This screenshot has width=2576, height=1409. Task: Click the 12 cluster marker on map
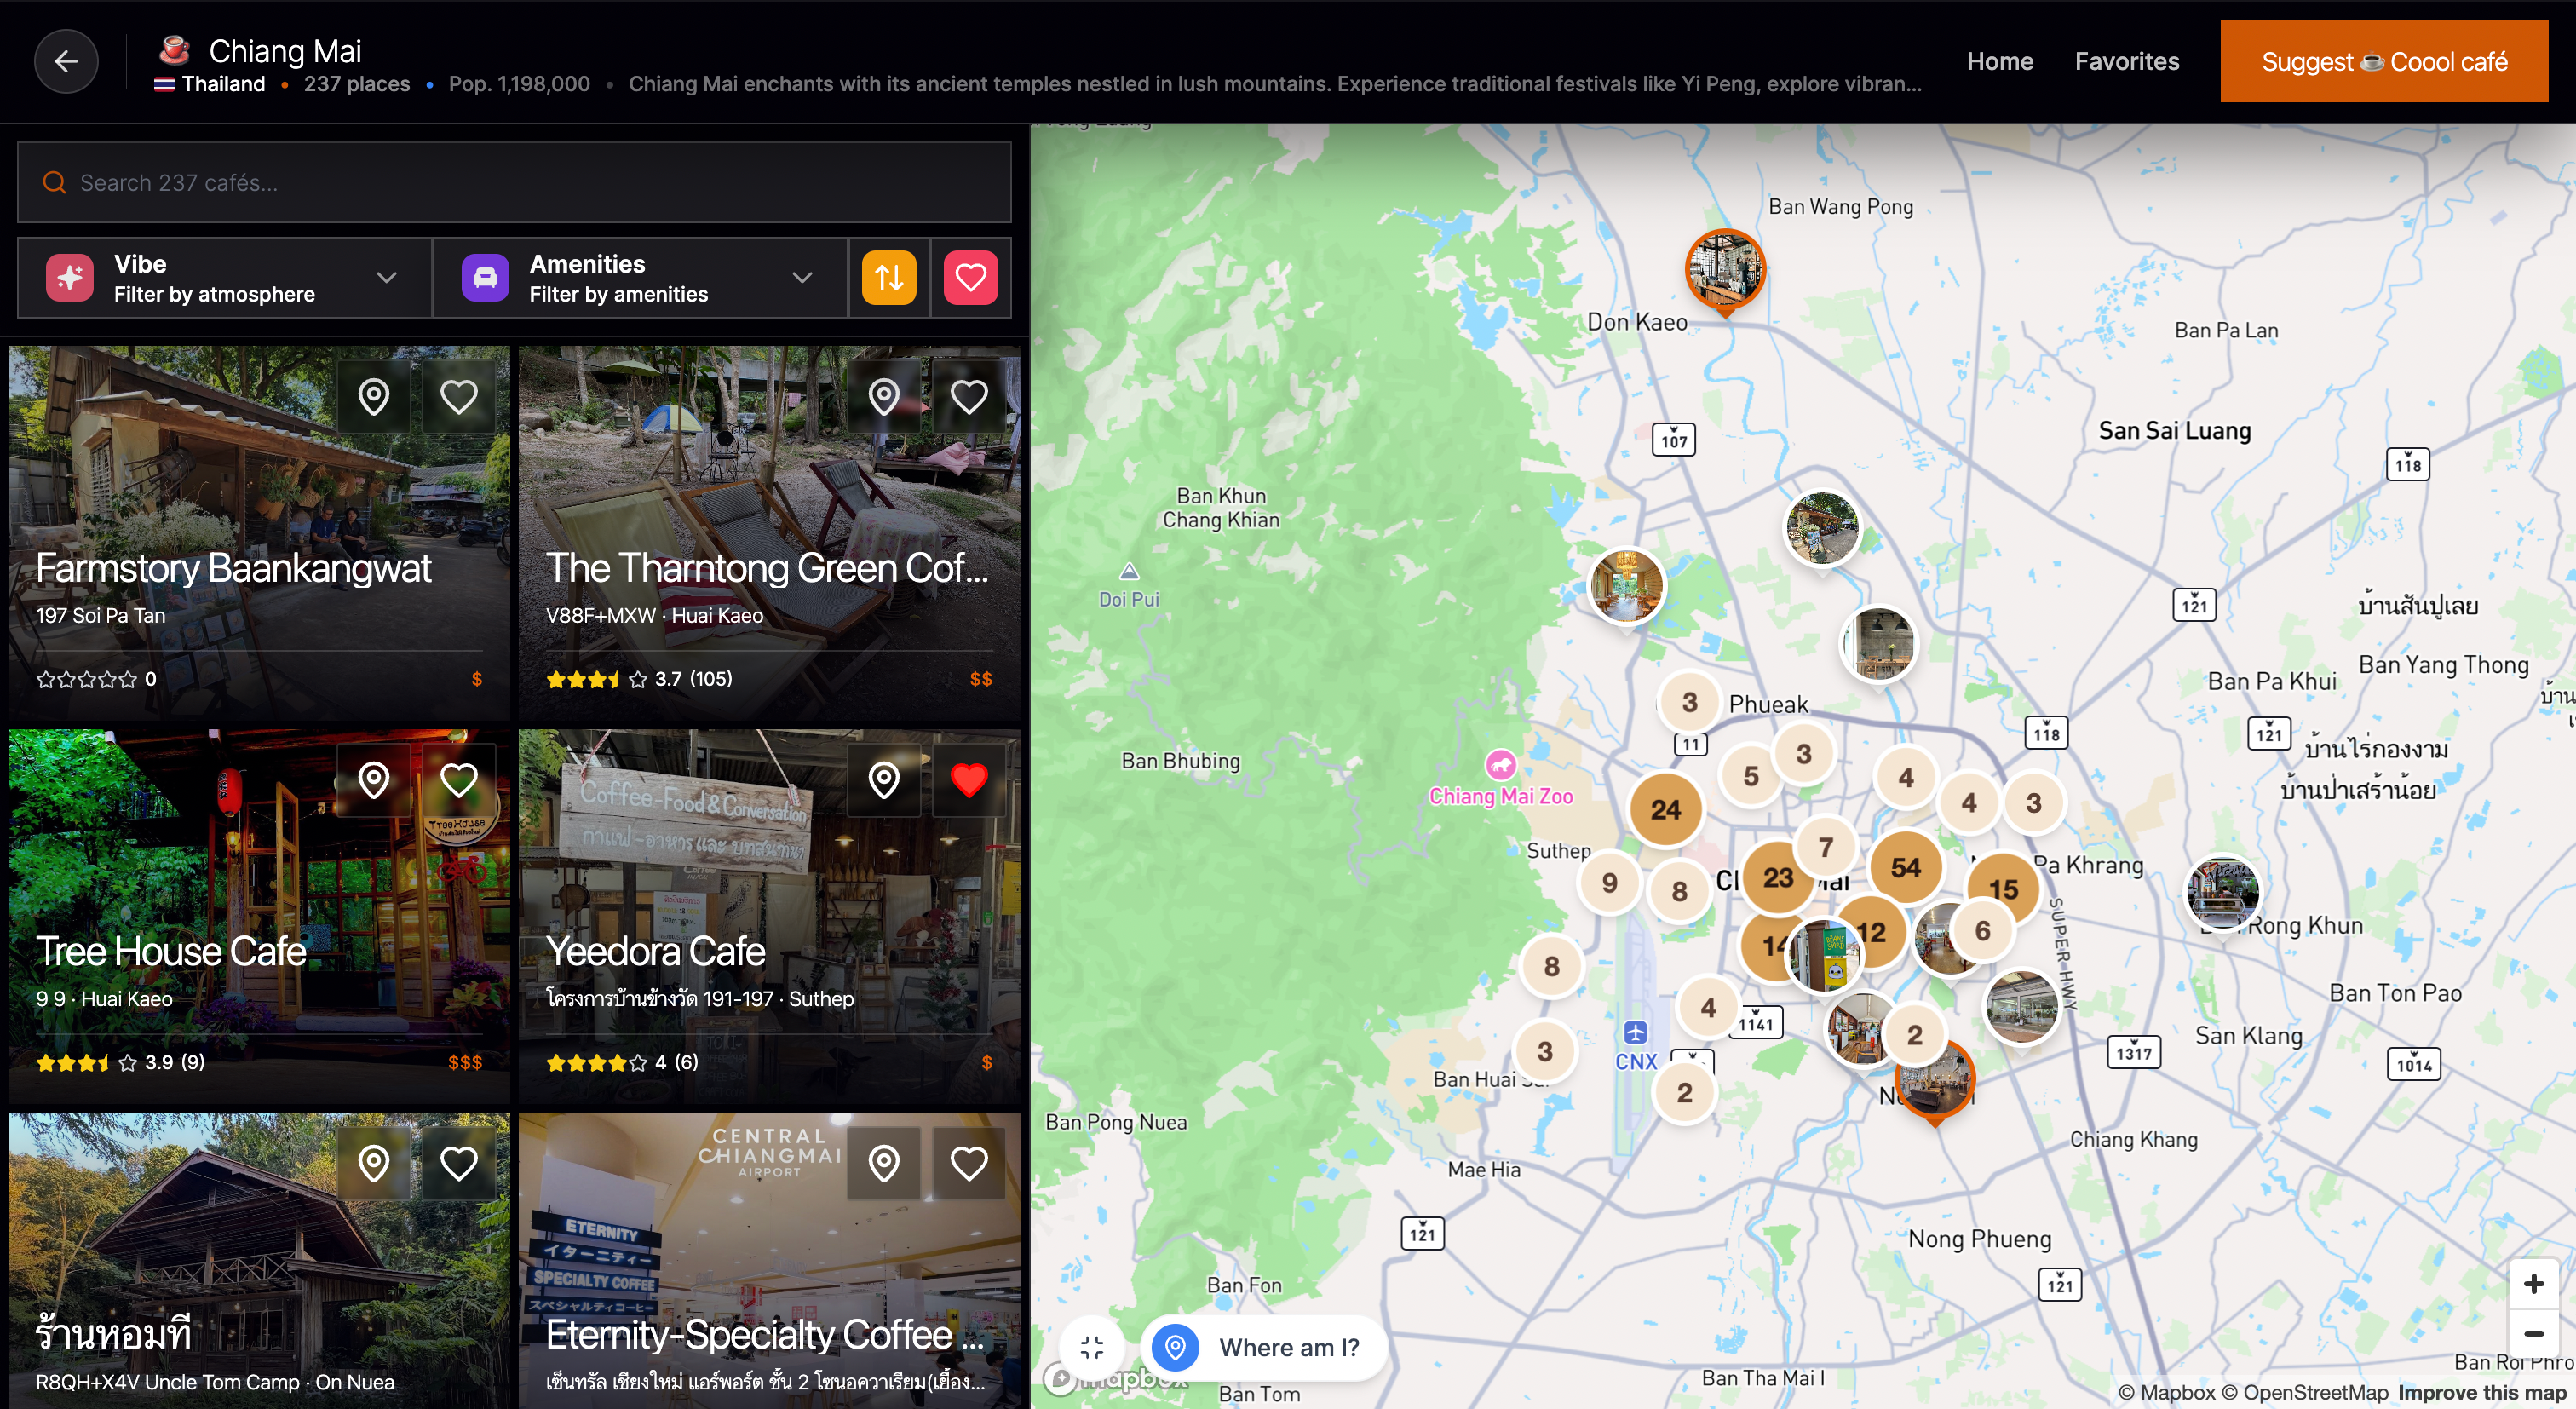point(1870,932)
